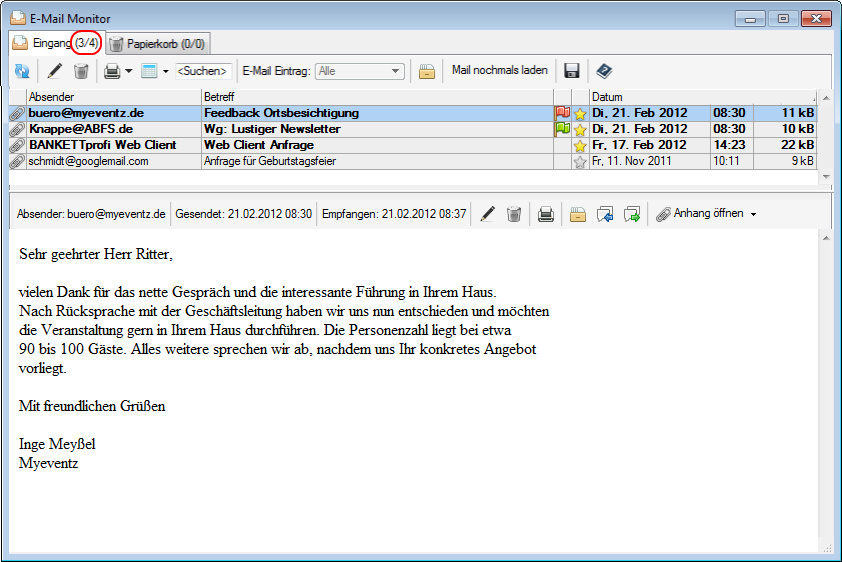Click the reply mail icon in the preview toolbar
Screen dimensions: 842x562
click(605, 214)
